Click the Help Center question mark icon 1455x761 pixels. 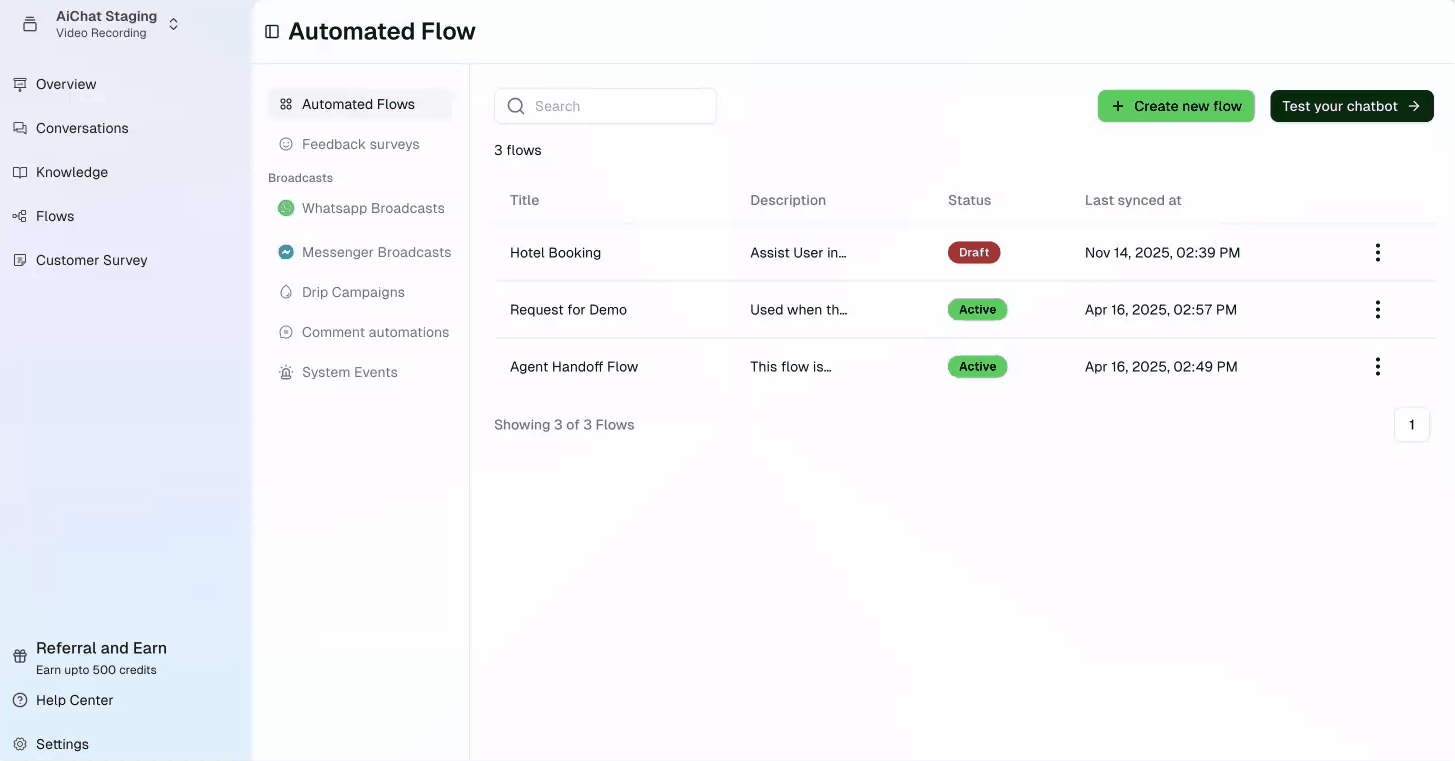point(20,700)
